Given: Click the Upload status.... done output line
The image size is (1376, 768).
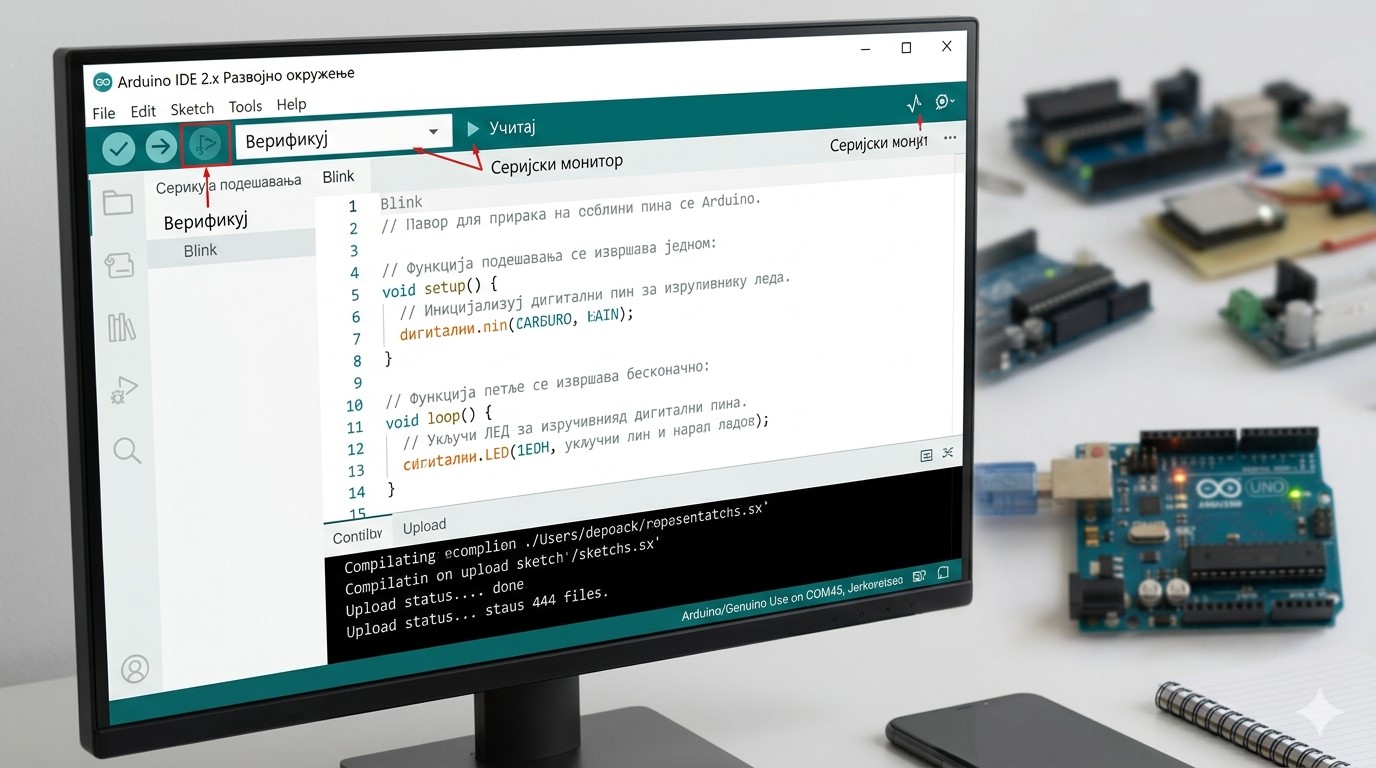Looking at the screenshot, I should tap(434, 598).
